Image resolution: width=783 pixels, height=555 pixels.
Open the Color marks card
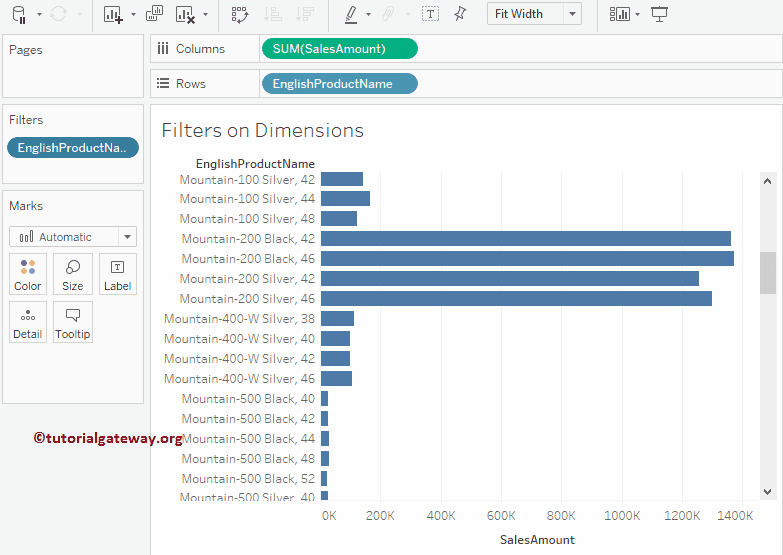click(28, 273)
